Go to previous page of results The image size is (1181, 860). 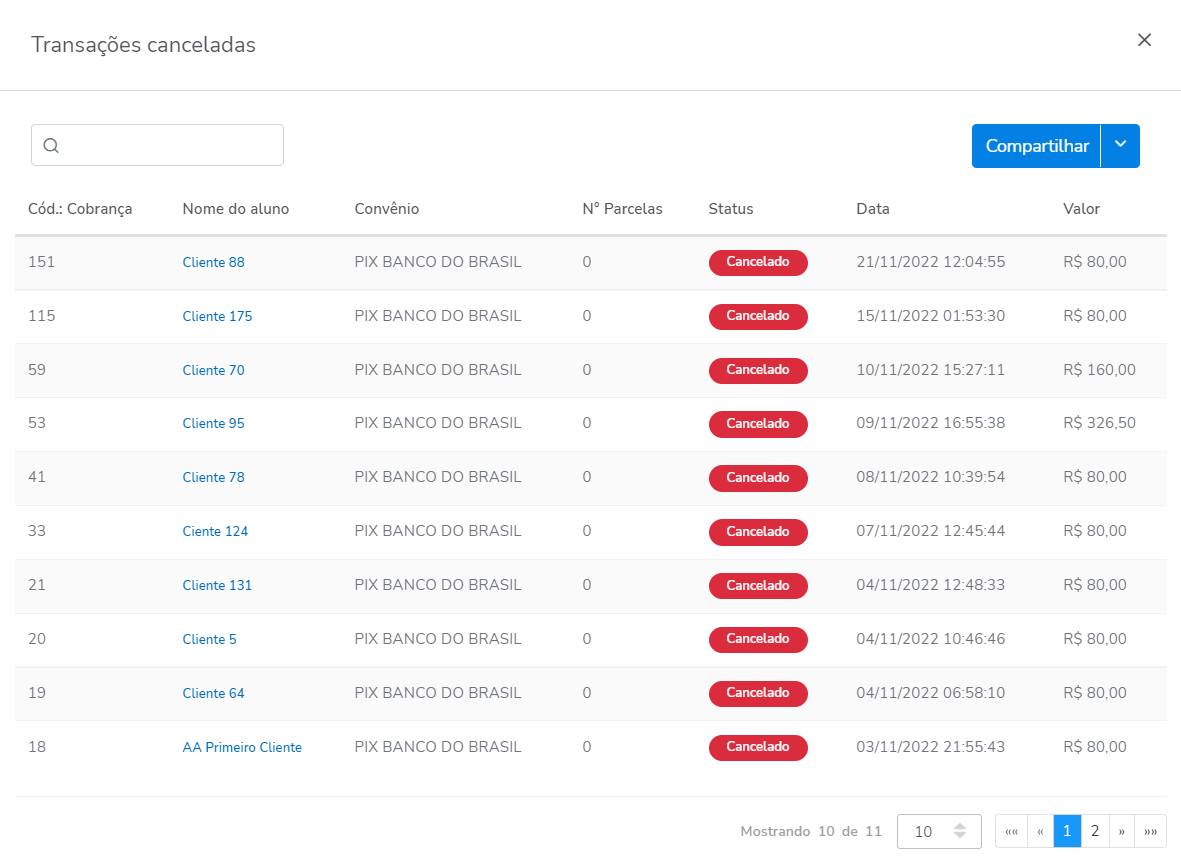1040,832
